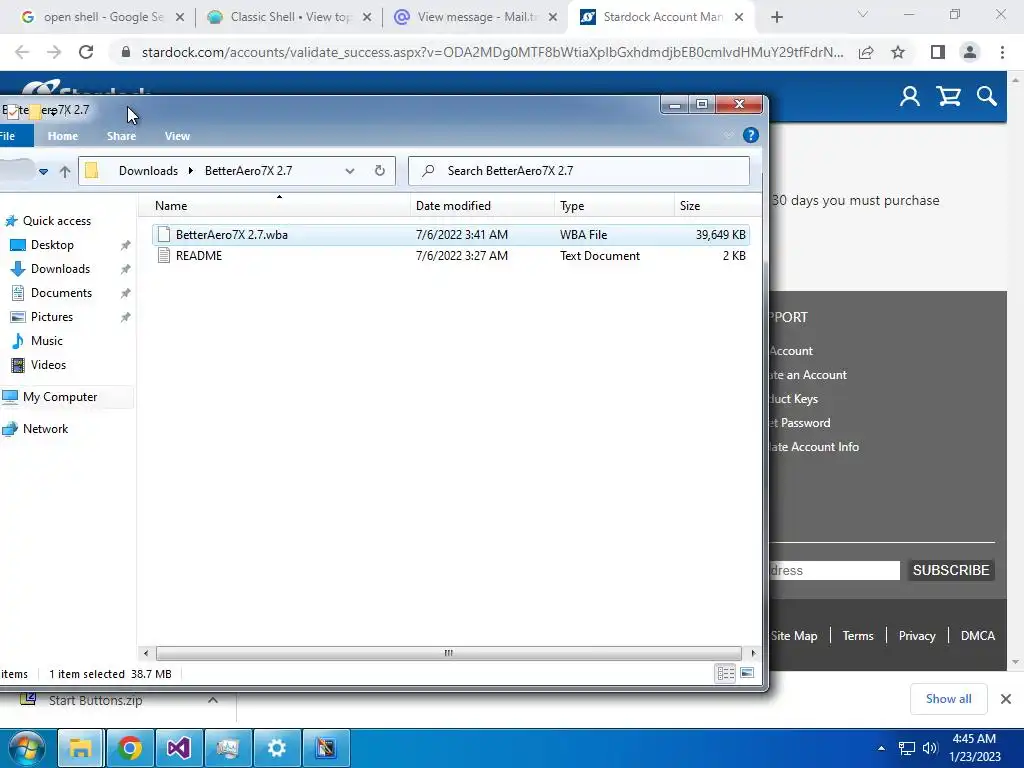The width and height of the screenshot is (1024, 768).
Task: Click scroll right arrow in file list
Action: 753,653
